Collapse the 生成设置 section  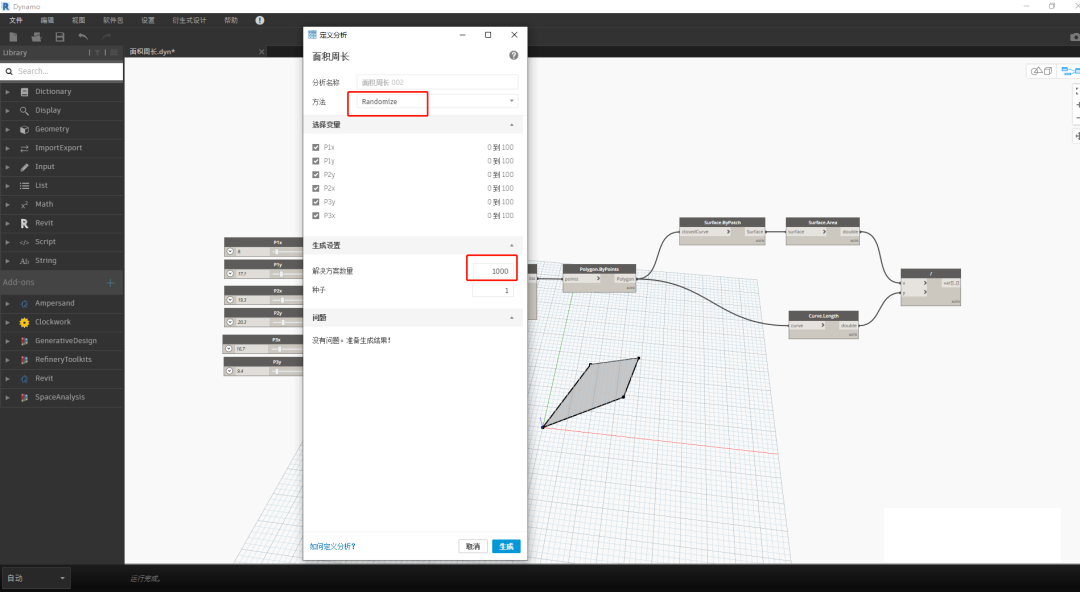511,245
